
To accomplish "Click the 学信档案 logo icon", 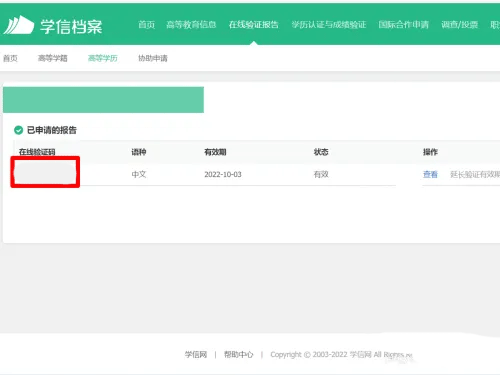I will click(x=19, y=25).
